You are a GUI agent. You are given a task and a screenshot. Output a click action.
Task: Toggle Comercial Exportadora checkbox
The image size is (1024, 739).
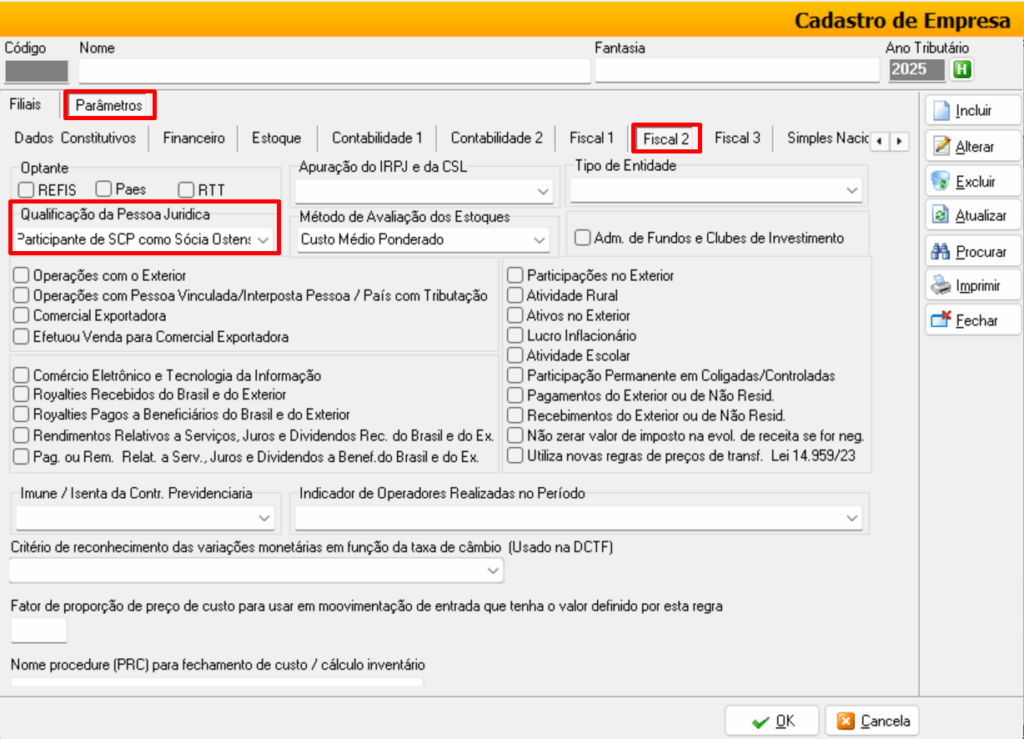click(x=21, y=316)
